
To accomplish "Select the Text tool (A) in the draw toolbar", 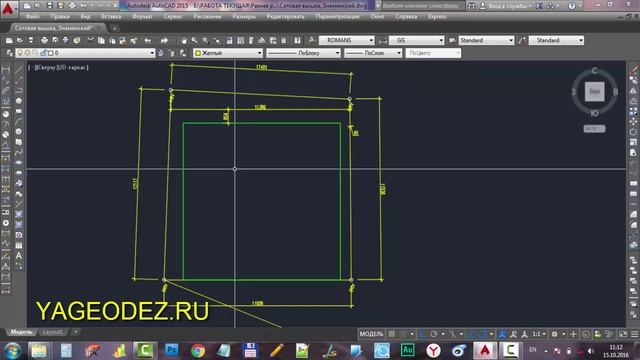I will tap(19, 256).
